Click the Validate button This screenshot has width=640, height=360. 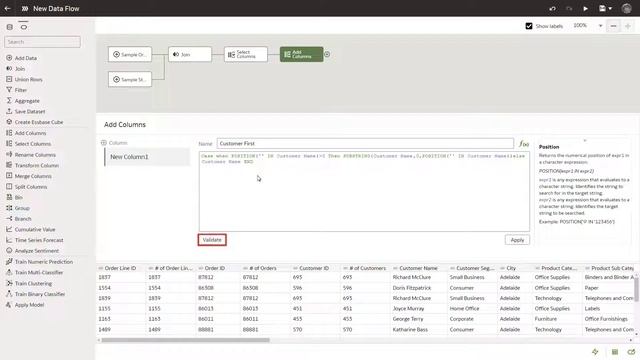click(x=212, y=240)
